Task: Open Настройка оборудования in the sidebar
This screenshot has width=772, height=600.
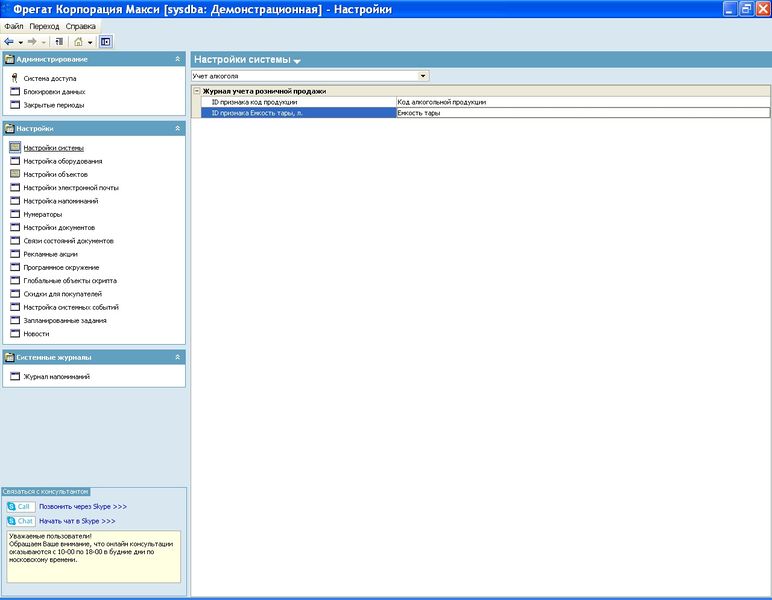Action: tap(63, 161)
